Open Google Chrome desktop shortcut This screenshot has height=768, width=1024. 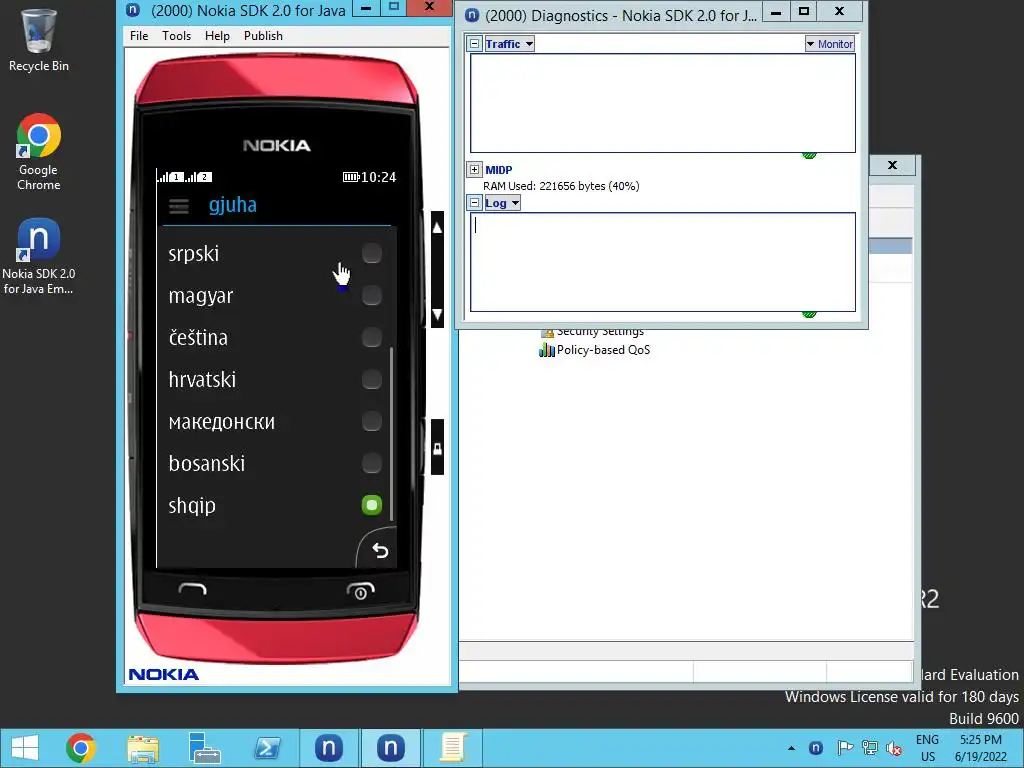(39, 152)
